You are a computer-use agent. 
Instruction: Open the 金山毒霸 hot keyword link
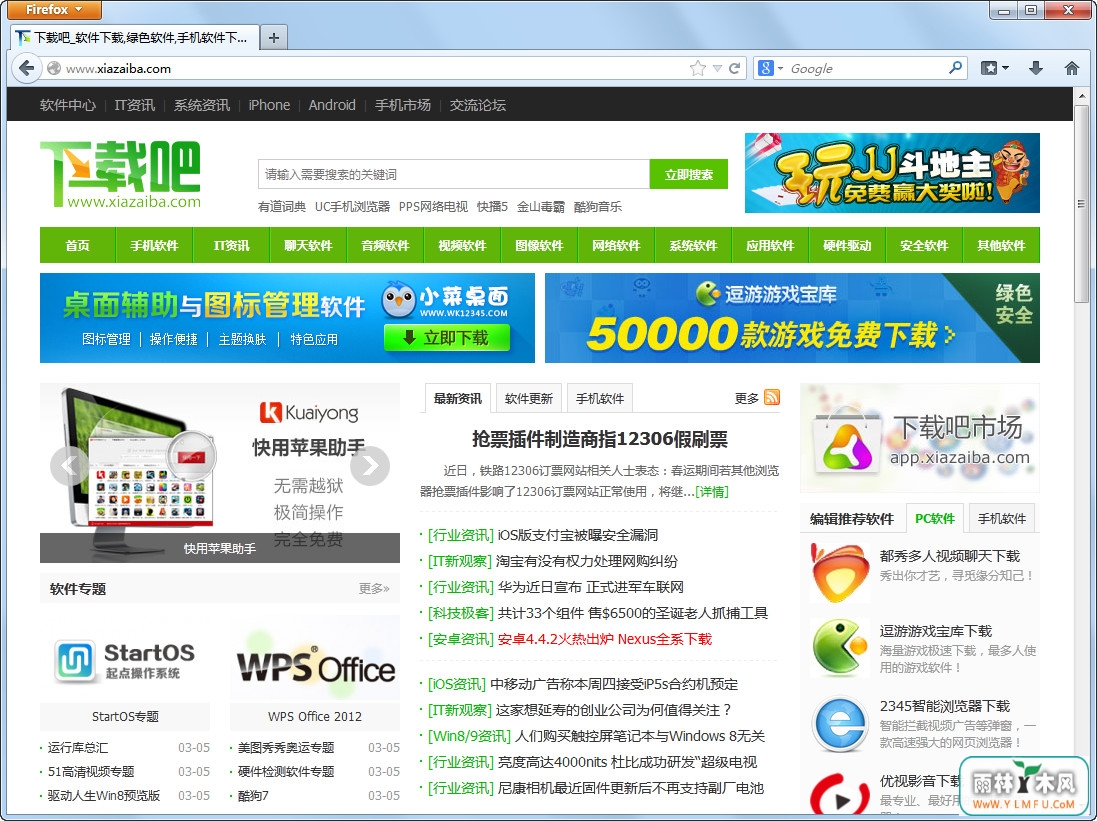(541, 206)
